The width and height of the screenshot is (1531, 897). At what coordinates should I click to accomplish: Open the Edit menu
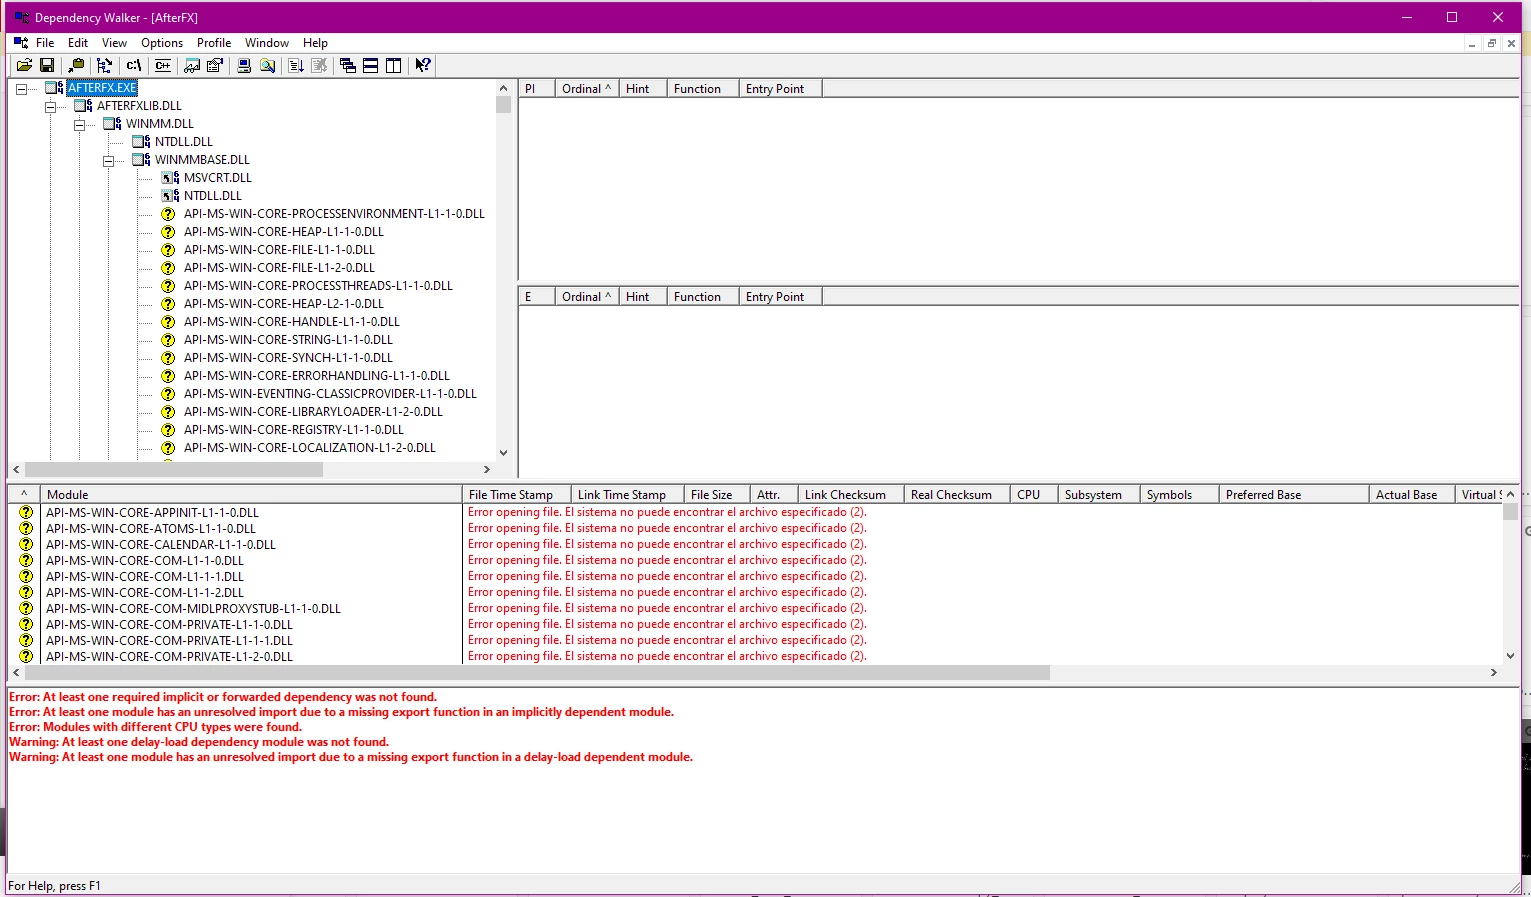[x=78, y=43]
